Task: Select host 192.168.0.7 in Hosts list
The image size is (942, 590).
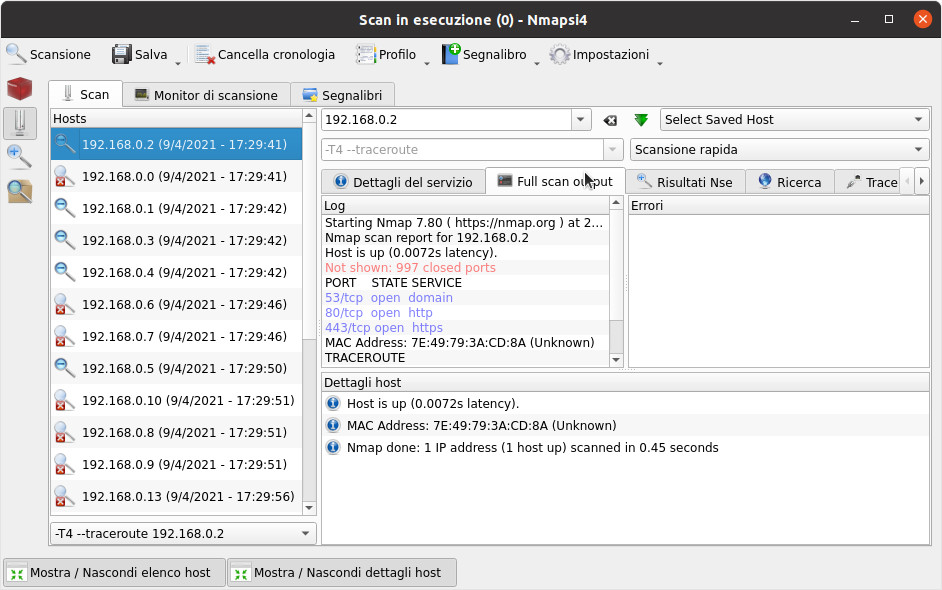Action: 176,336
